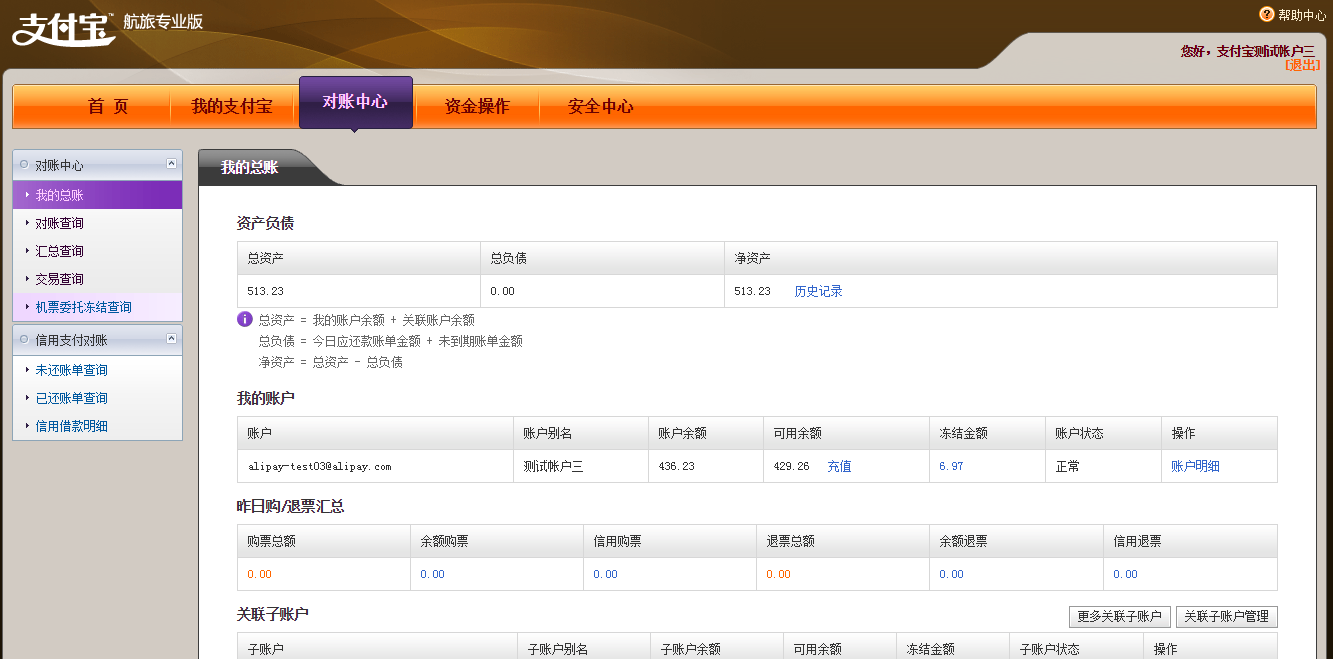1333x659 pixels.
Task: Select 交易查询 sidebar item
Action: tap(60, 279)
